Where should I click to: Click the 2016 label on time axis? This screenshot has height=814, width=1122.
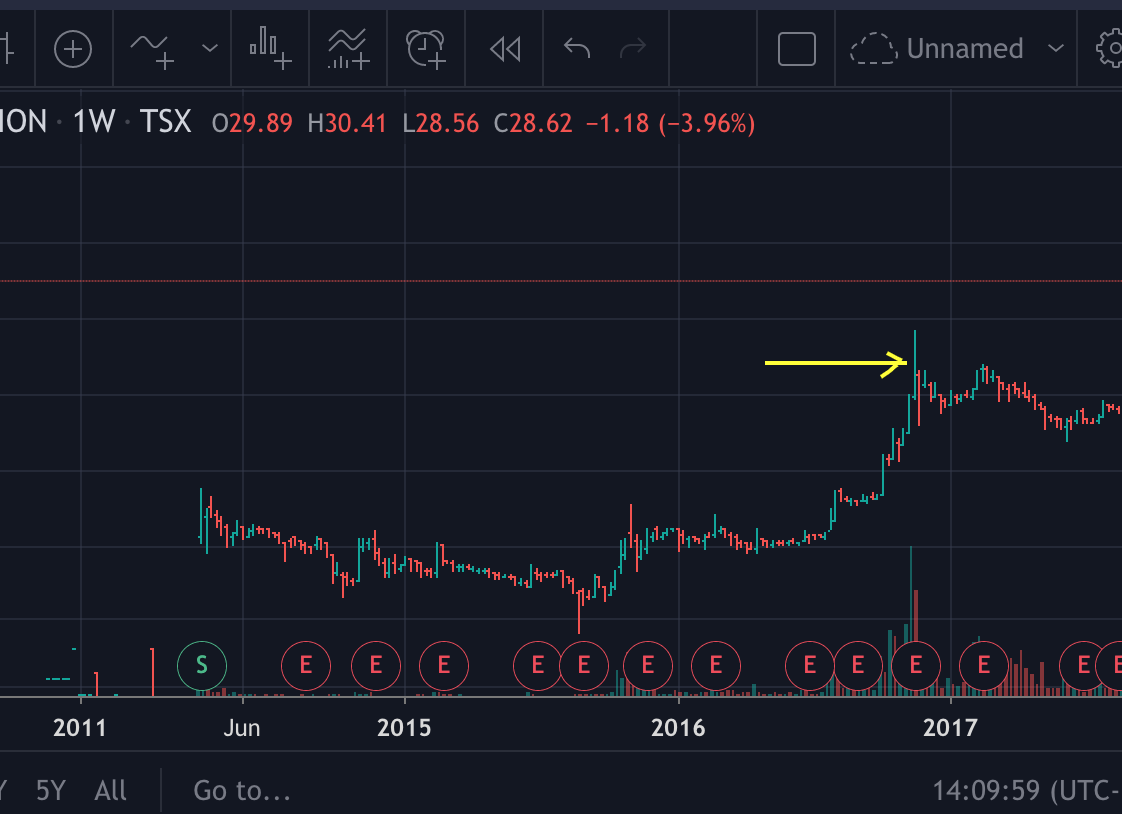678,728
